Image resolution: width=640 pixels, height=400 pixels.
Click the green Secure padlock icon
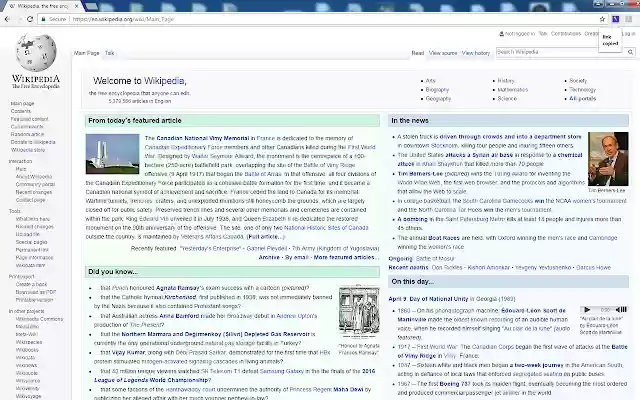43,19
